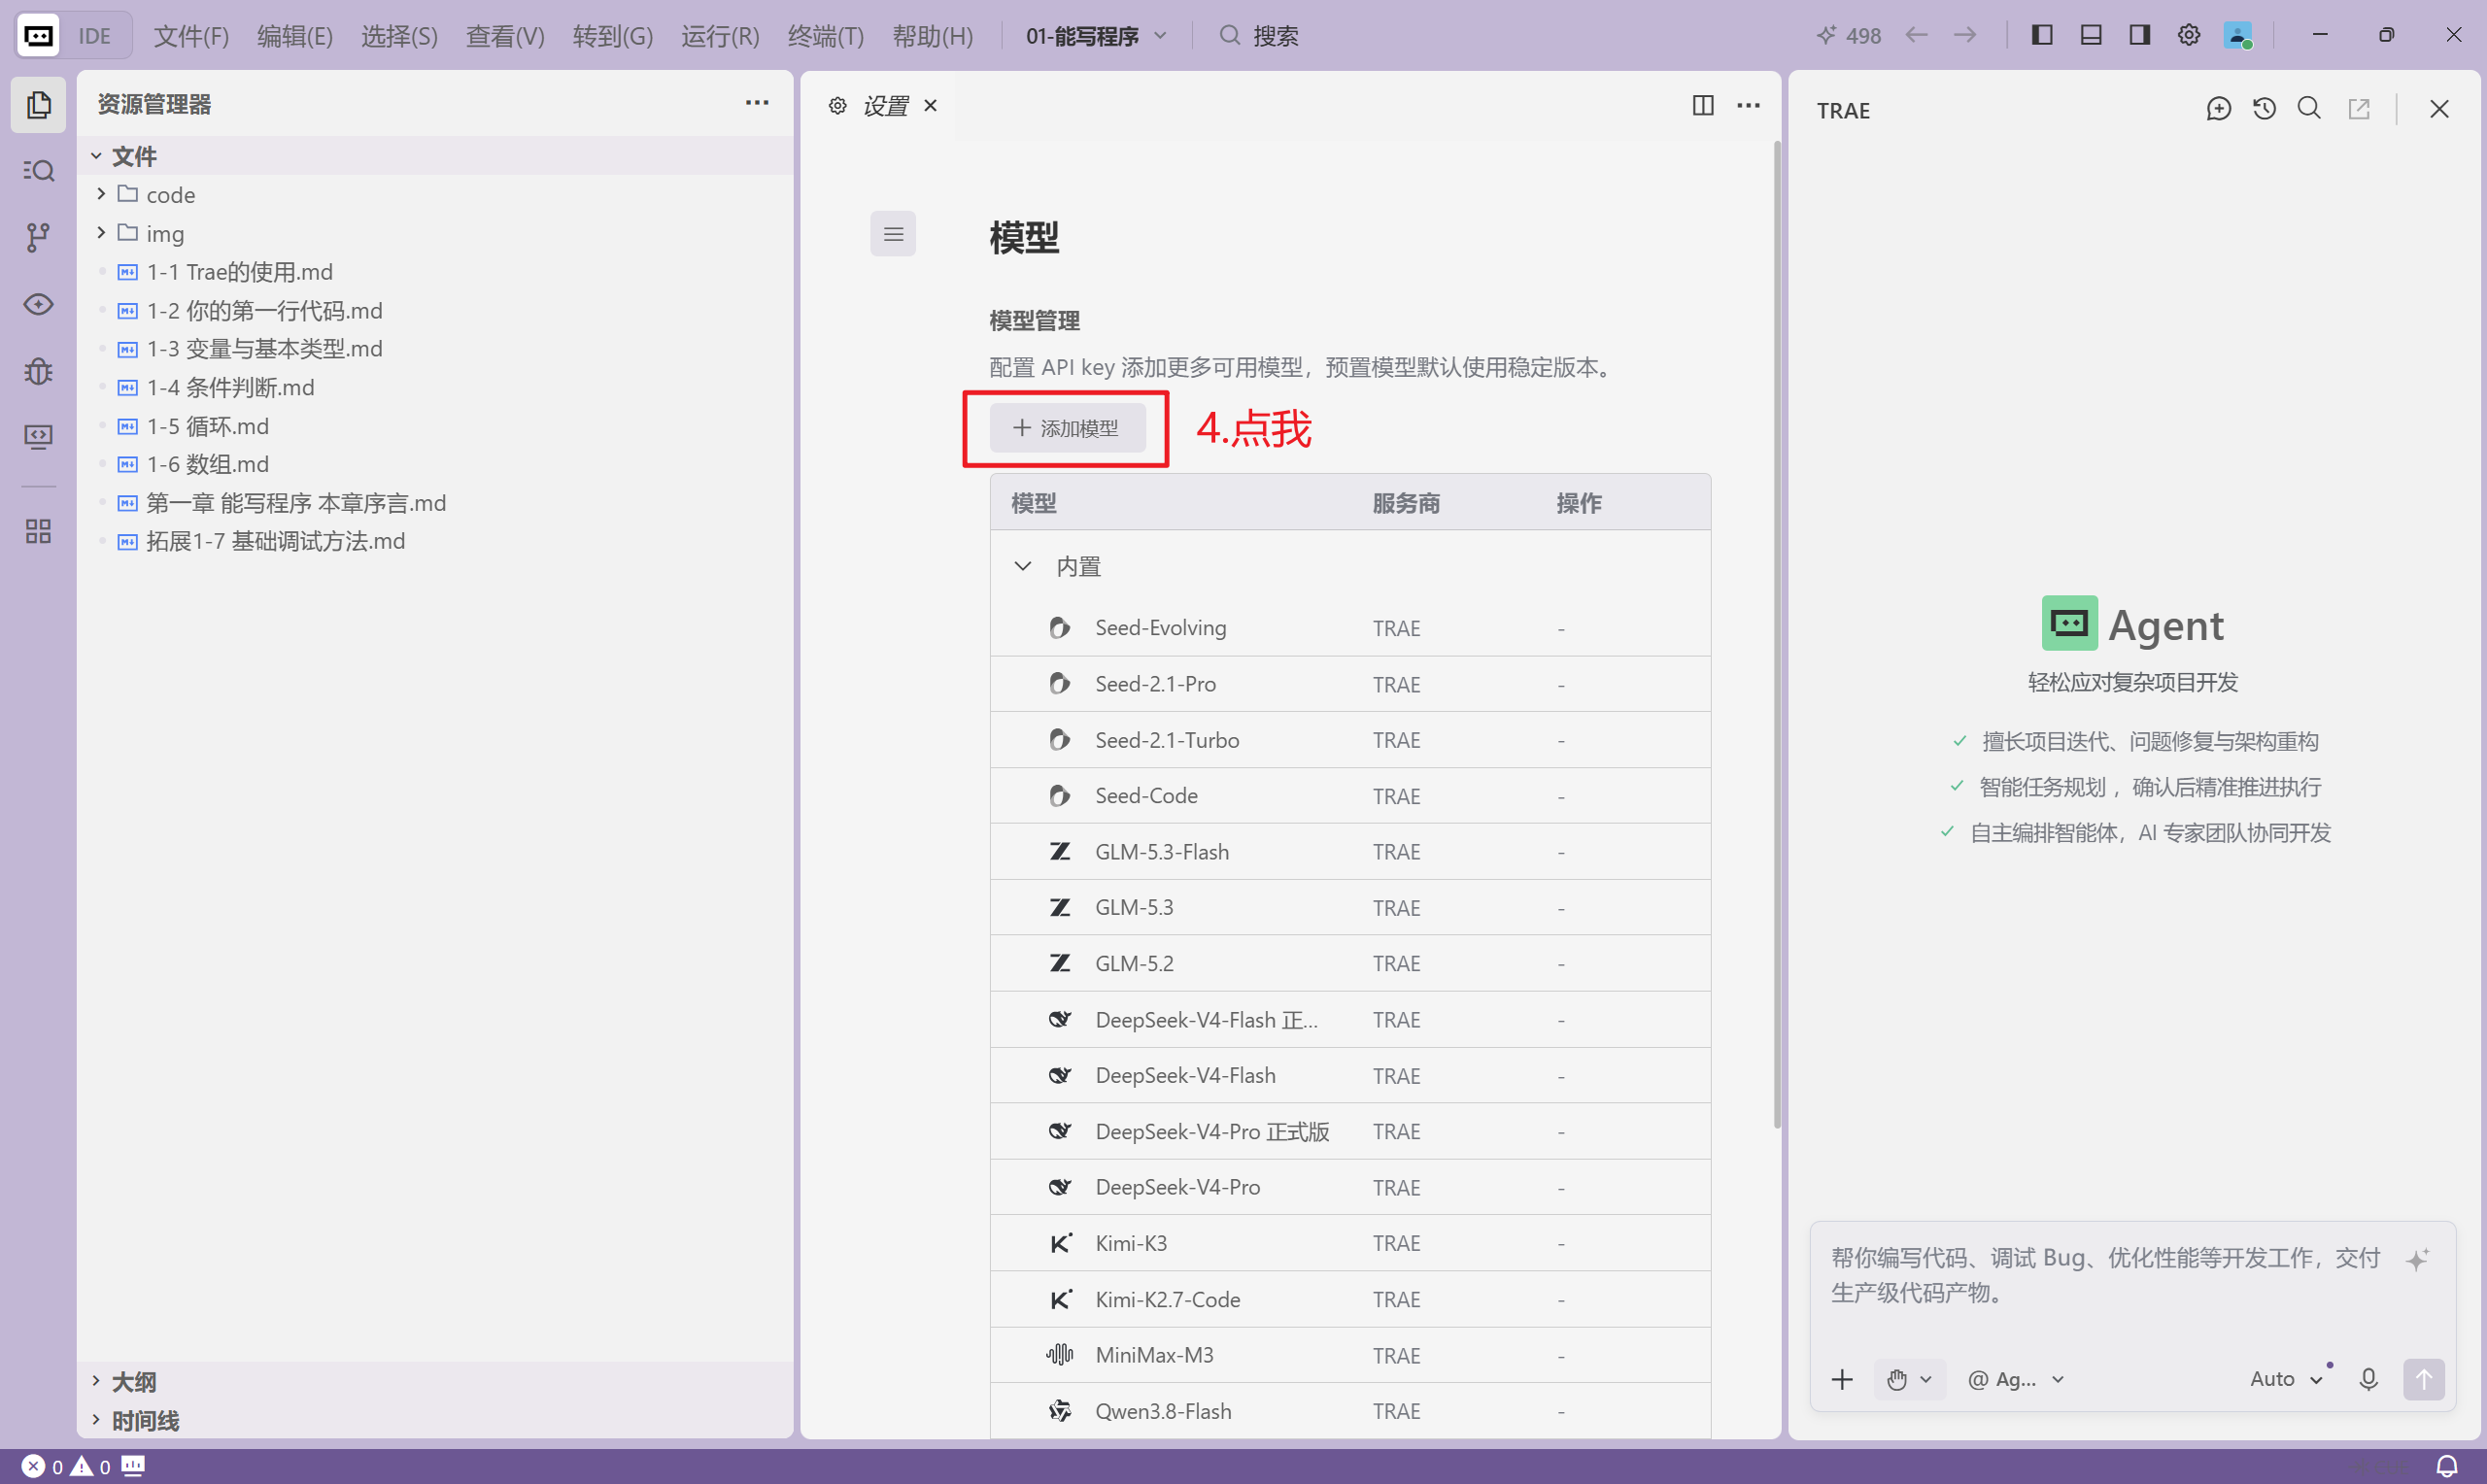2487x1484 pixels.
Task: Open chat history in TRAE panel
Action: tap(2264, 109)
